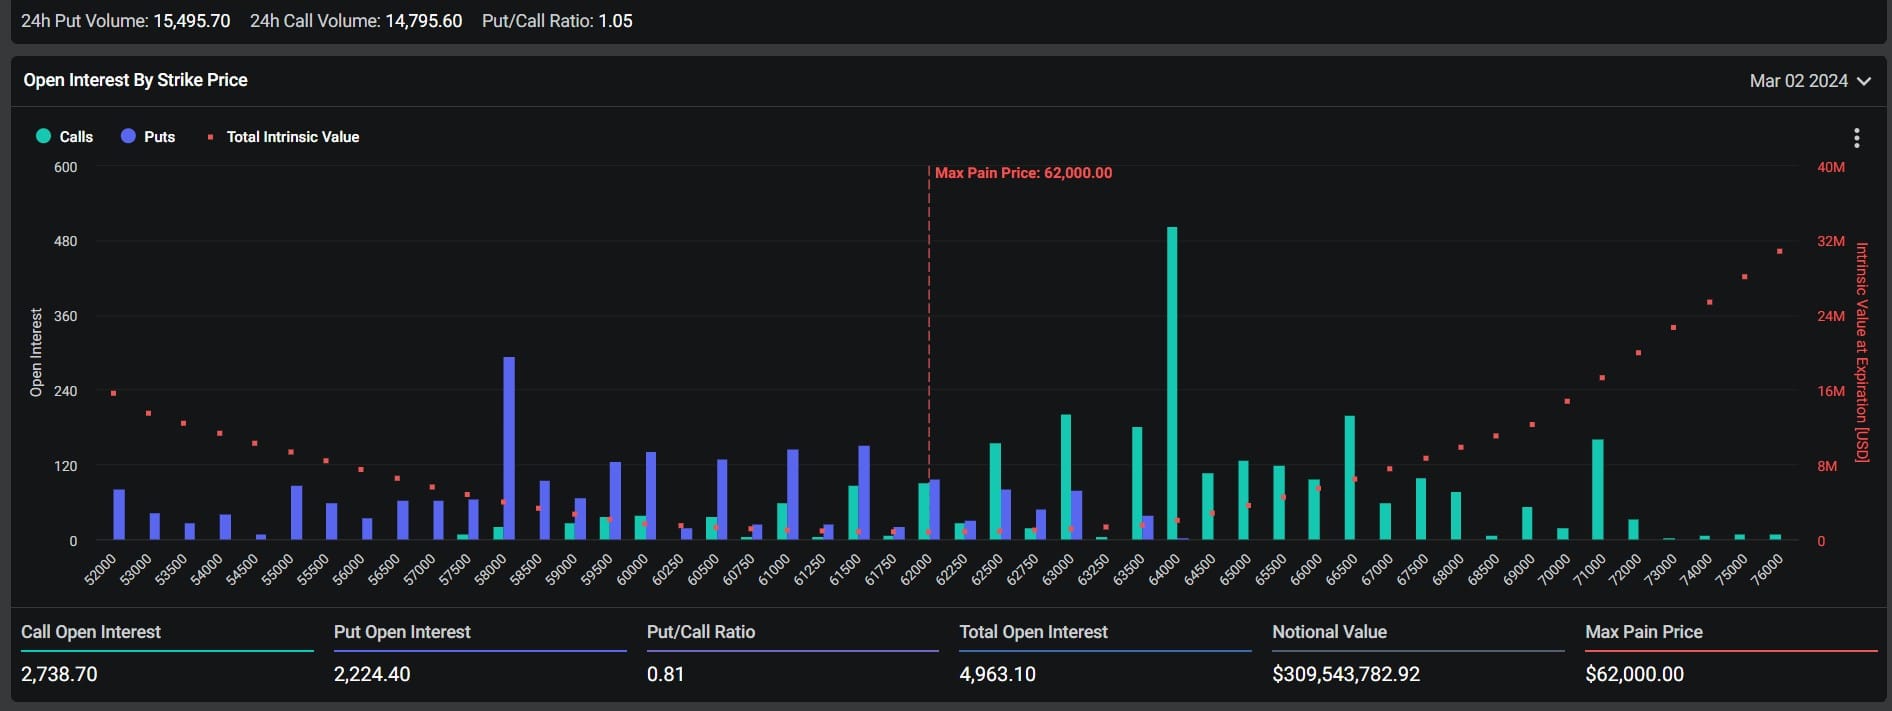Click the 61500 strike puts bar
1892x711 pixels.
[x=864, y=493]
